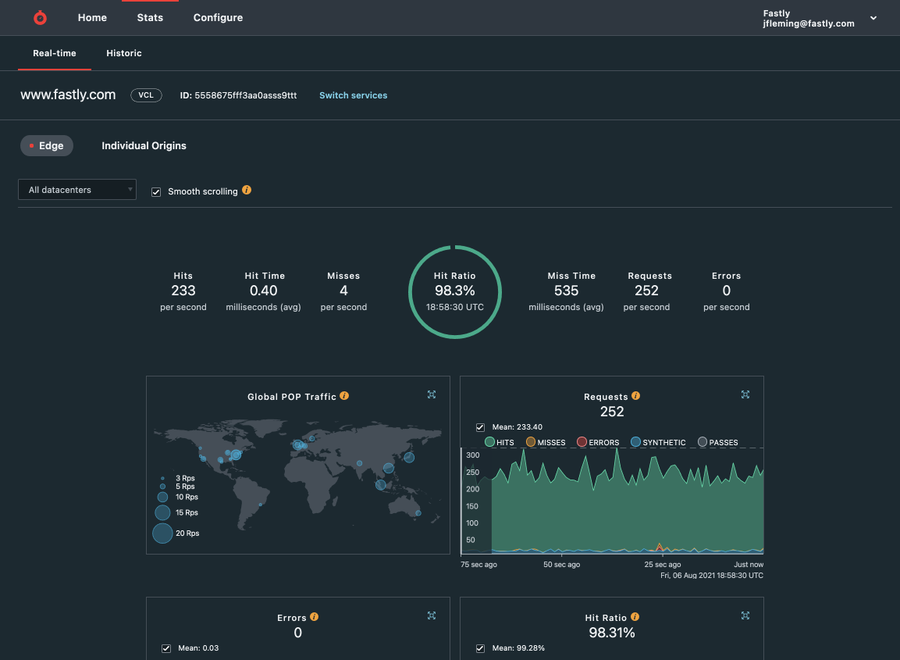This screenshot has height=660, width=900.
Task: Expand the Errors chart panel
Action: click(x=432, y=615)
